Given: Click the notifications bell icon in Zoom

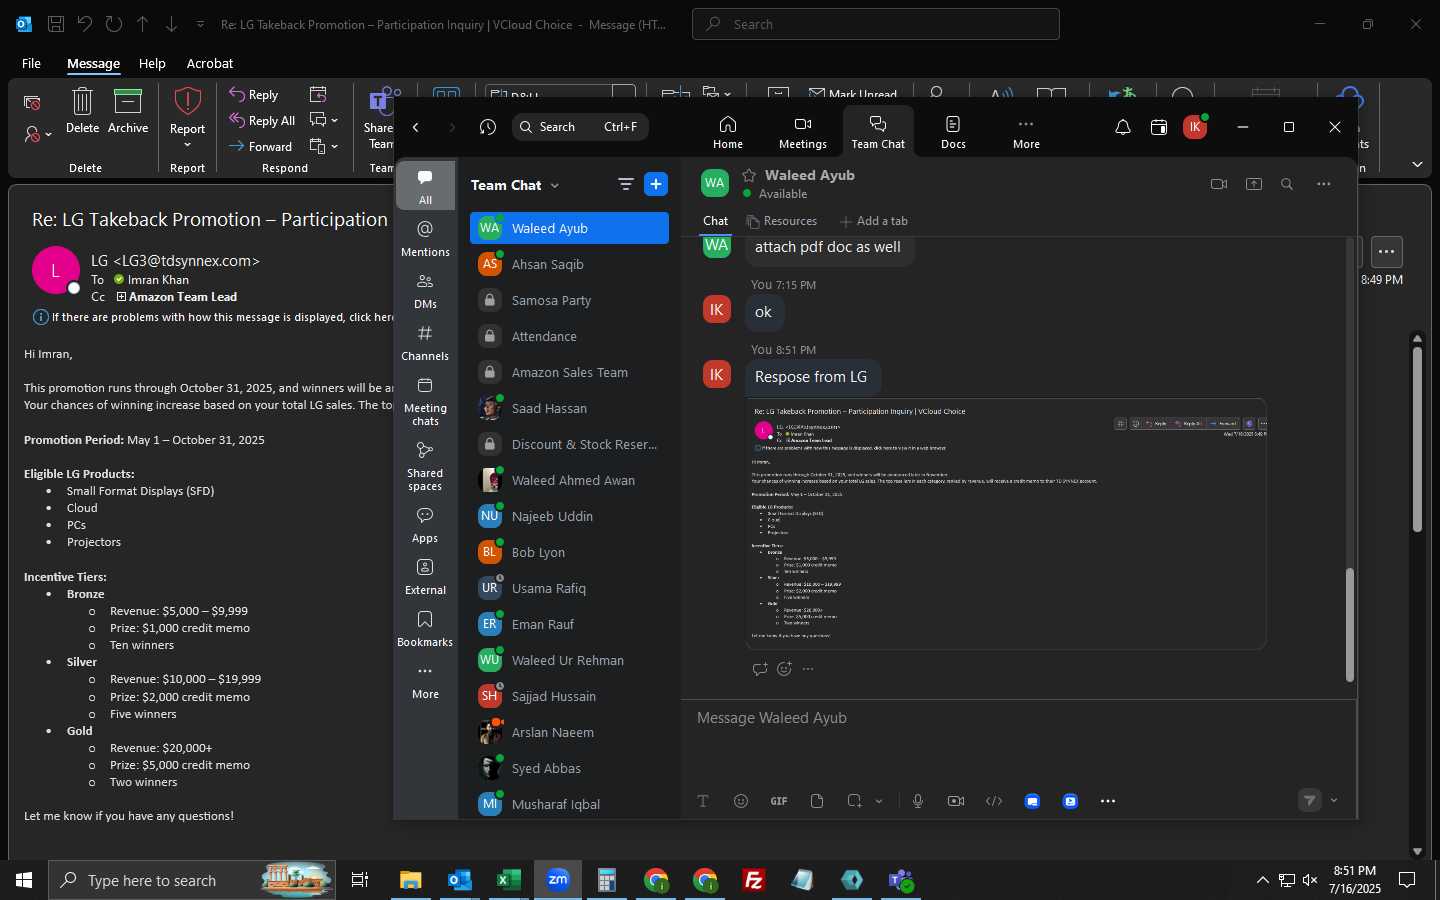Looking at the screenshot, I should click(x=1123, y=127).
